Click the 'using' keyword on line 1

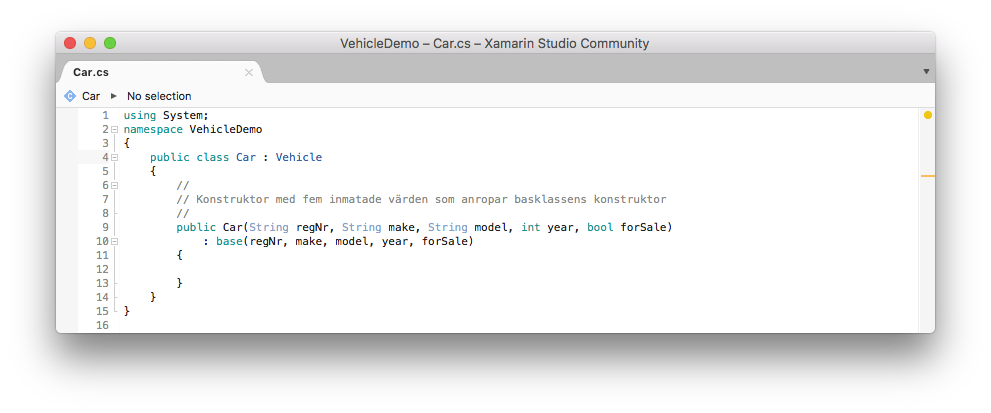[x=140, y=116]
